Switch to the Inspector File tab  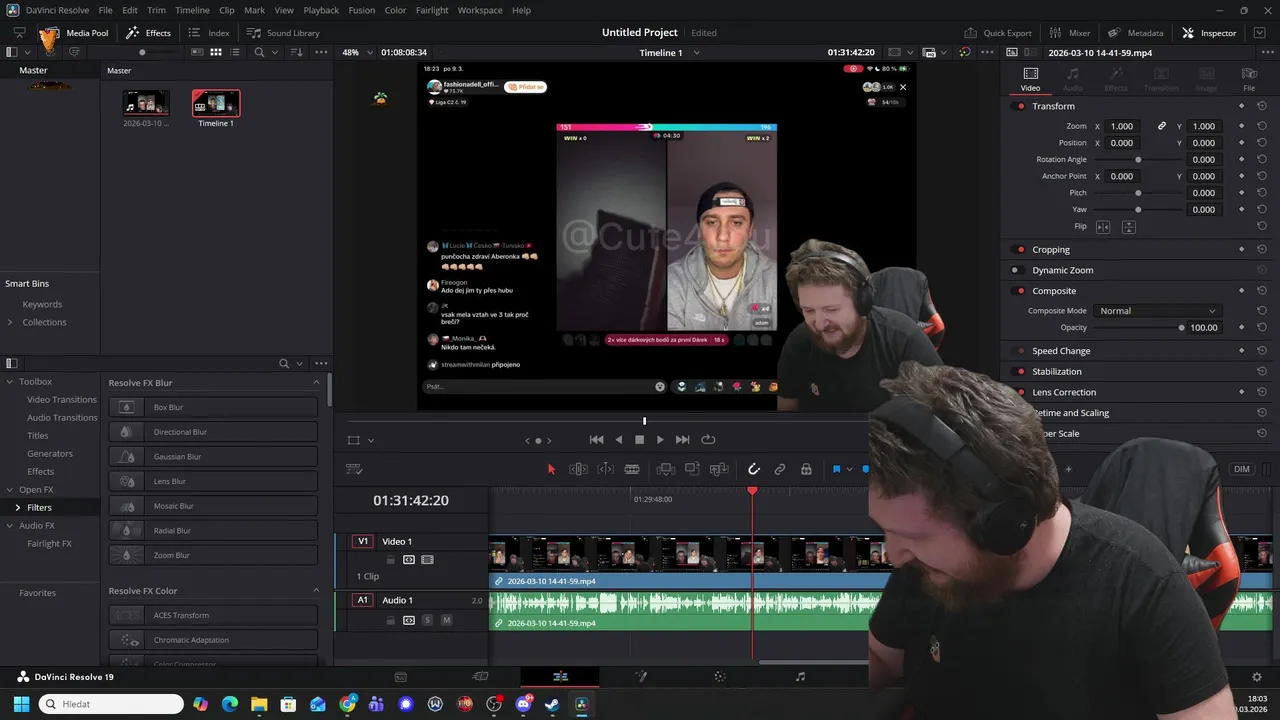click(x=1249, y=79)
